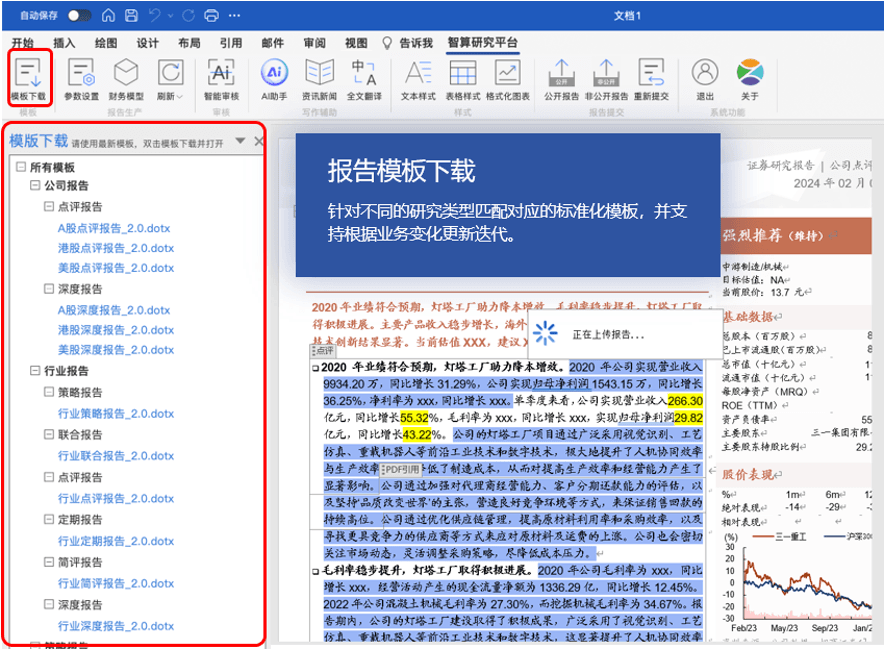
Task: Open 行业联合报告_2.0.dotx template
Action: coord(116,456)
